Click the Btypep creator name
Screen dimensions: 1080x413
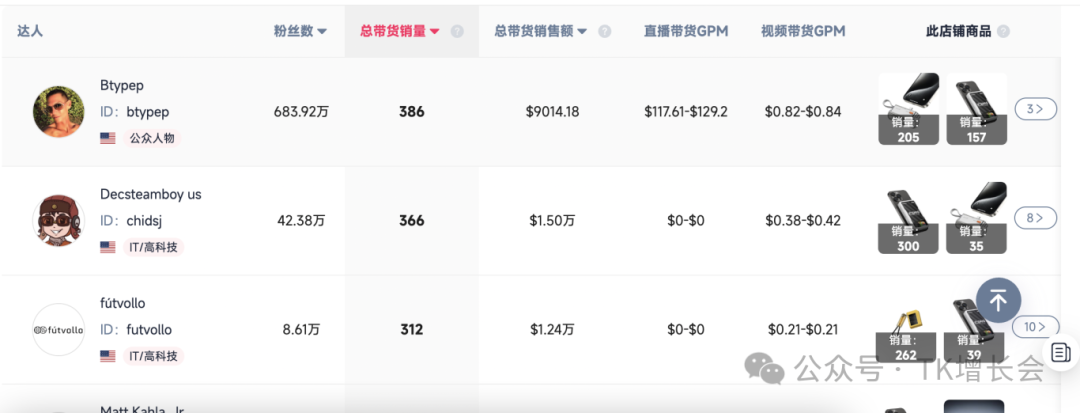122,86
